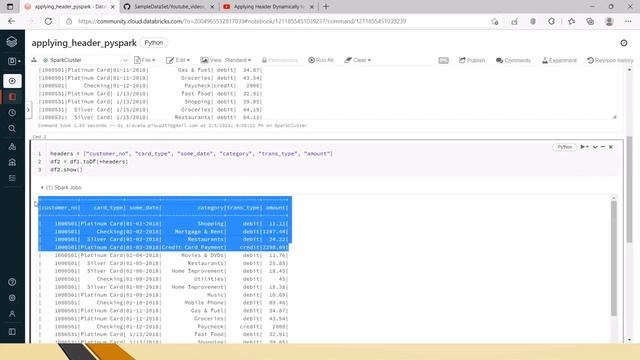Open cell 3 chevron options menu
This screenshot has width=640, height=360.
tap(595, 147)
